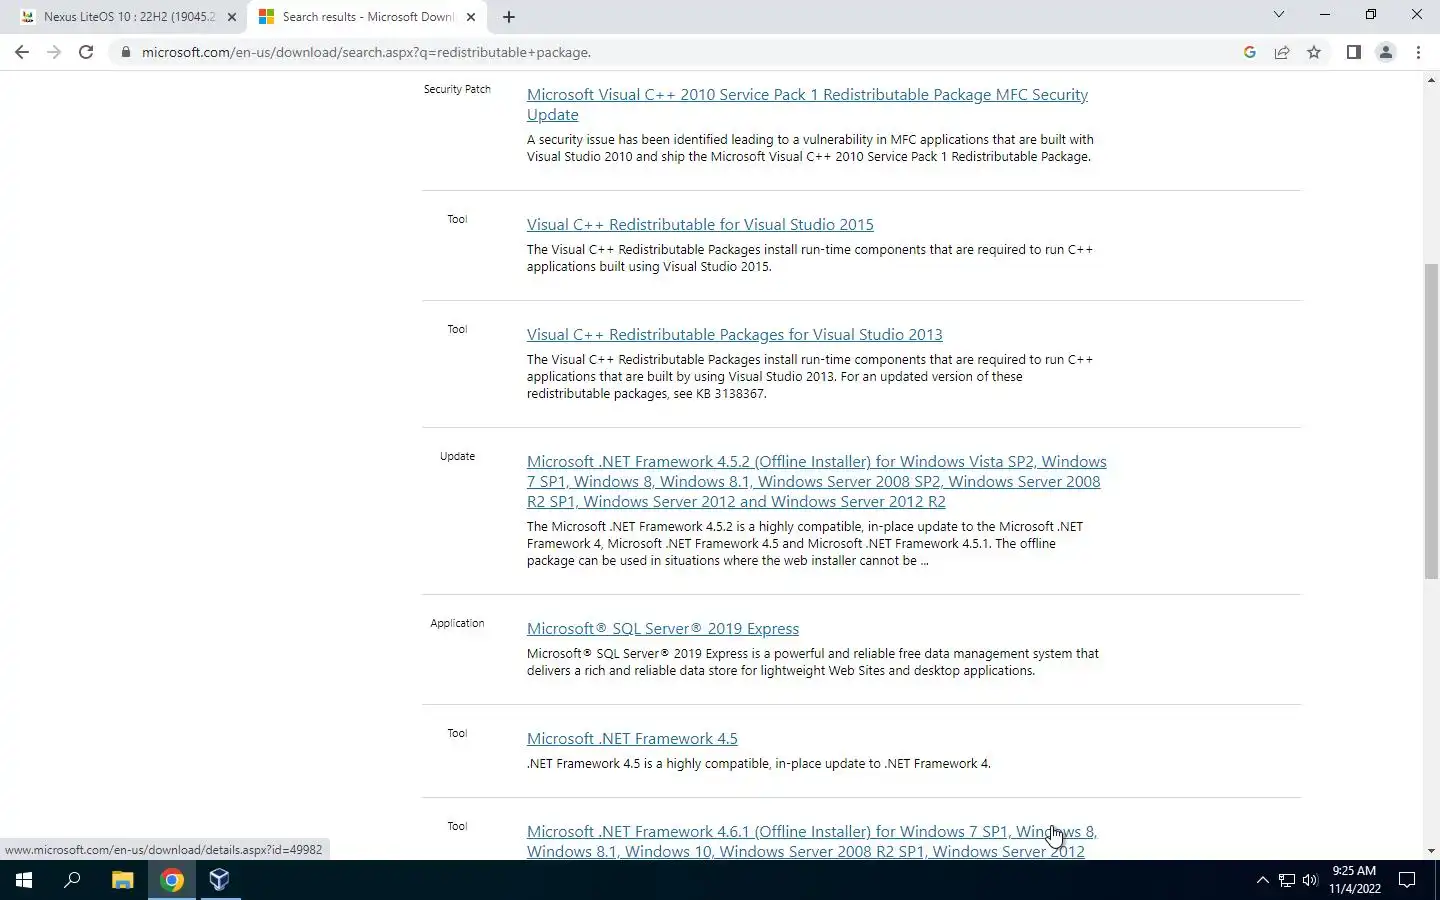Viewport: 1440px width, 900px height.
Task: Click SQL Server 2019 Express description text
Action: point(813,662)
